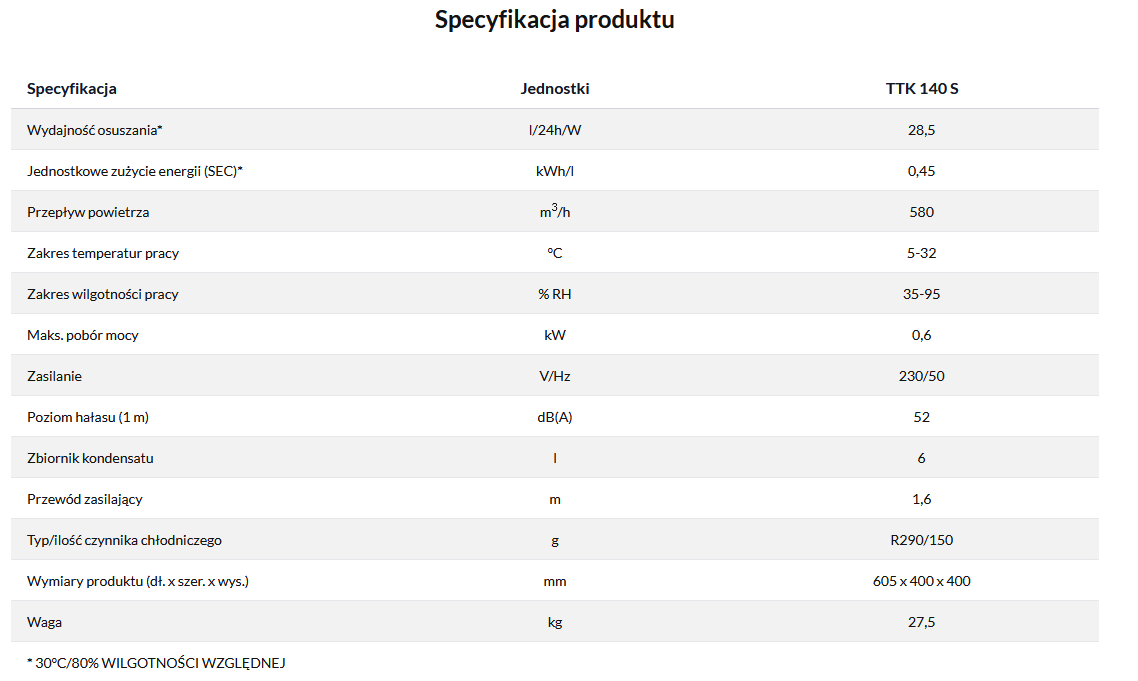
Task: Click the "Jednostki" column header
Action: pyautogui.click(x=555, y=88)
